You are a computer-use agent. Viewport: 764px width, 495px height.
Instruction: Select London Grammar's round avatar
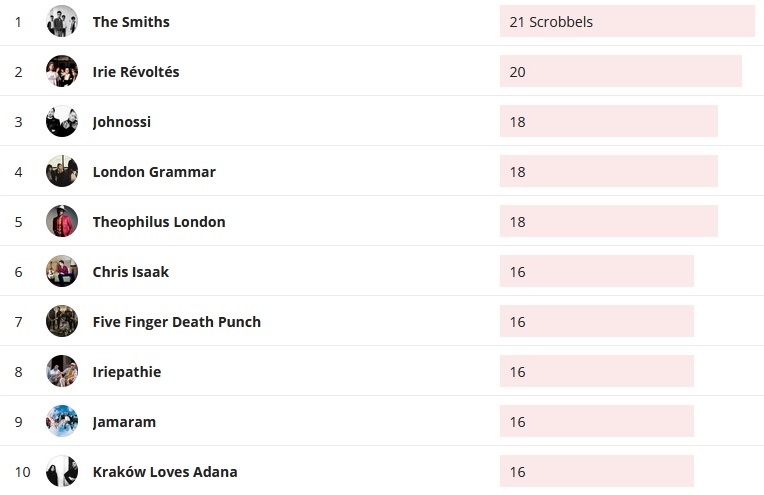pos(62,171)
